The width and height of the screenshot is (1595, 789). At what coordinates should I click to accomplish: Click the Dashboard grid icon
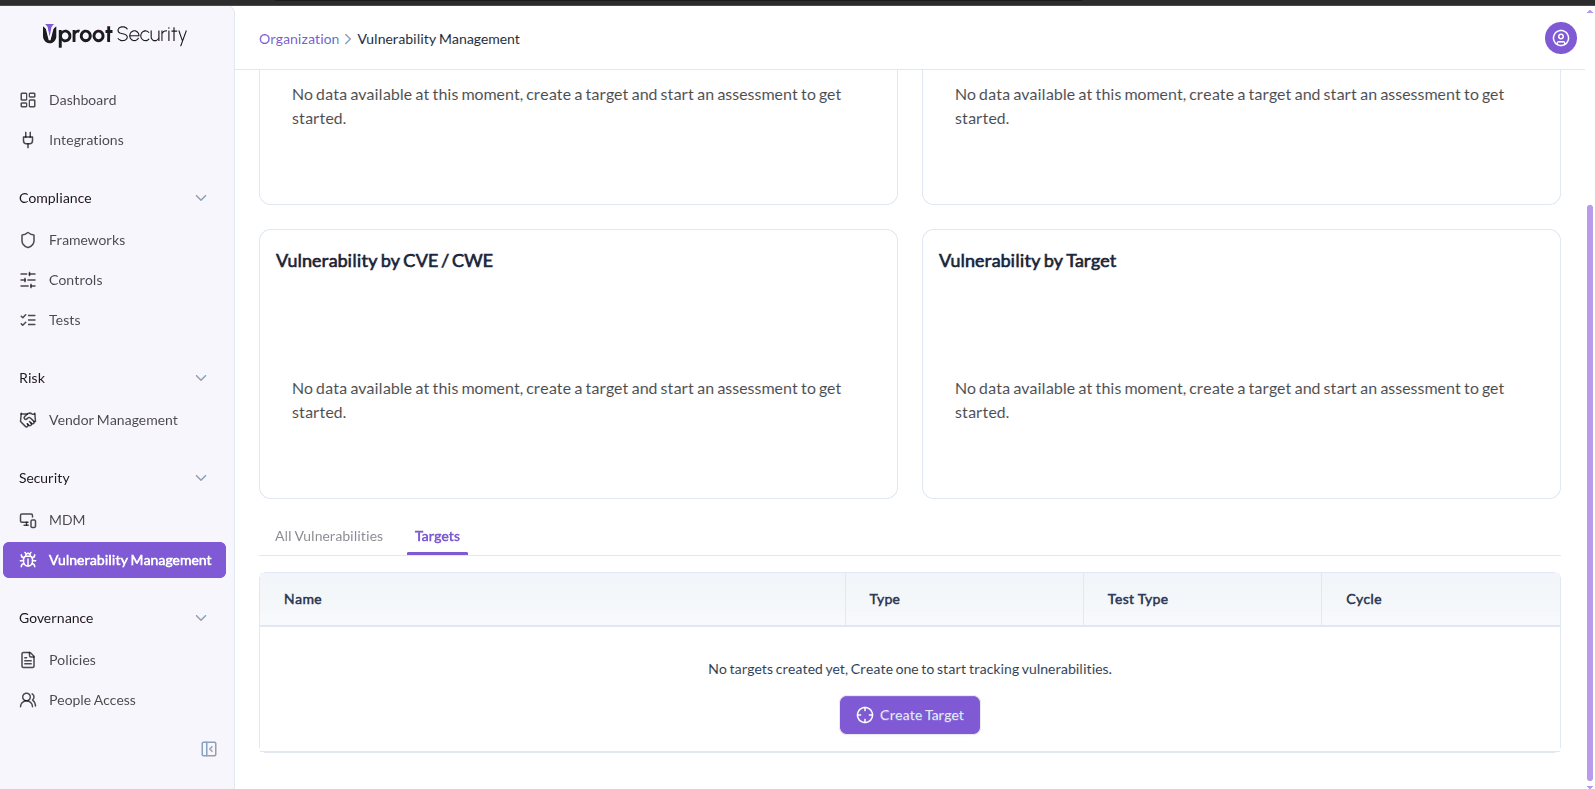tap(28, 100)
